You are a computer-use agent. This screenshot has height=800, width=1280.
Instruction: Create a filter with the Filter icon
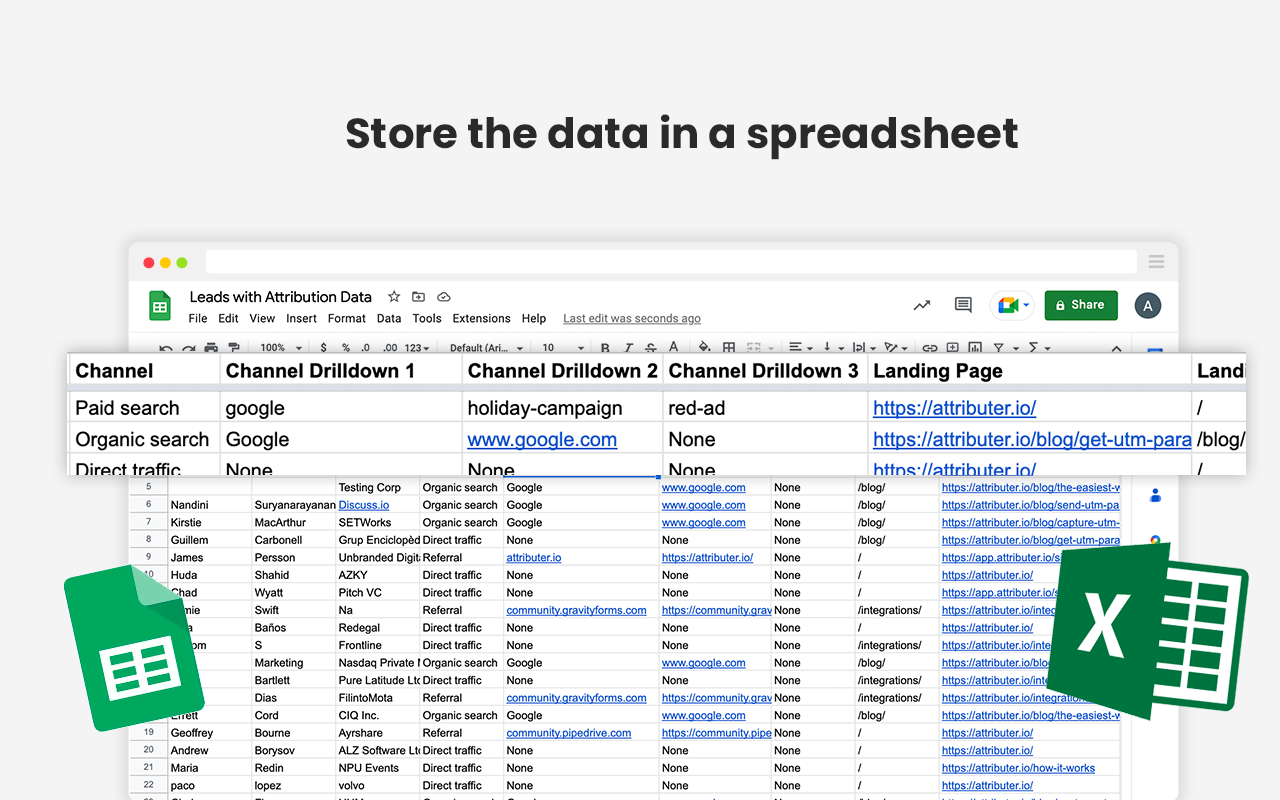(x=998, y=346)
